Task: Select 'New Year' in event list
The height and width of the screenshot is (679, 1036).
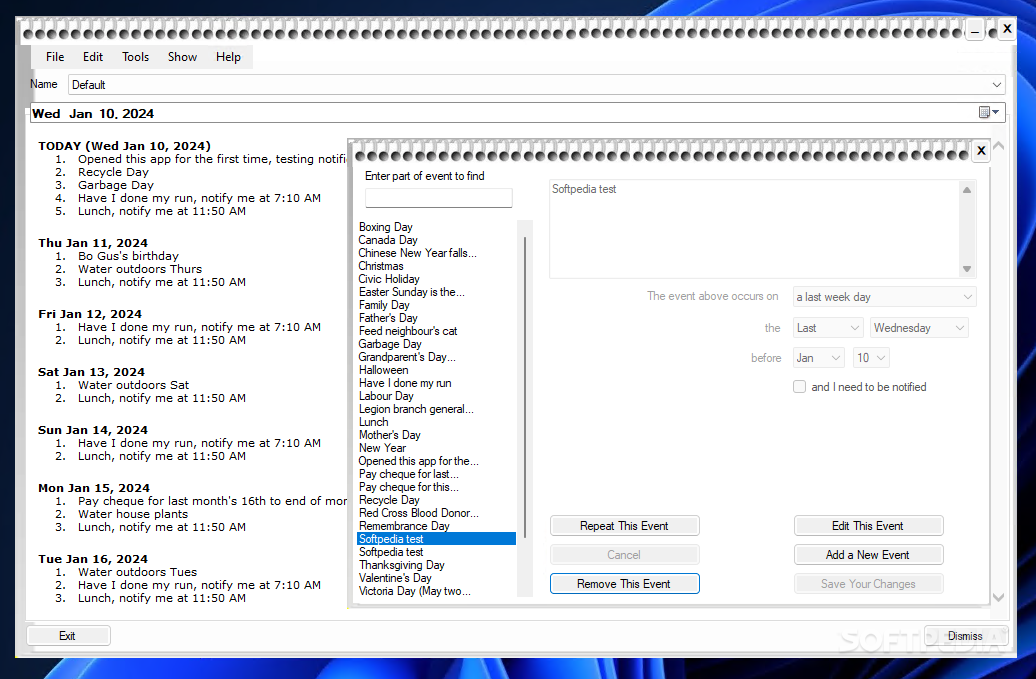Action: click(383, 448)
